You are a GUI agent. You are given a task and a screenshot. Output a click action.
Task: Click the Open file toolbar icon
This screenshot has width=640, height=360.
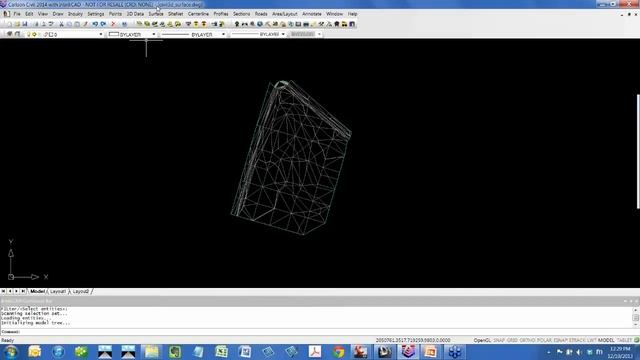[18, 24]
